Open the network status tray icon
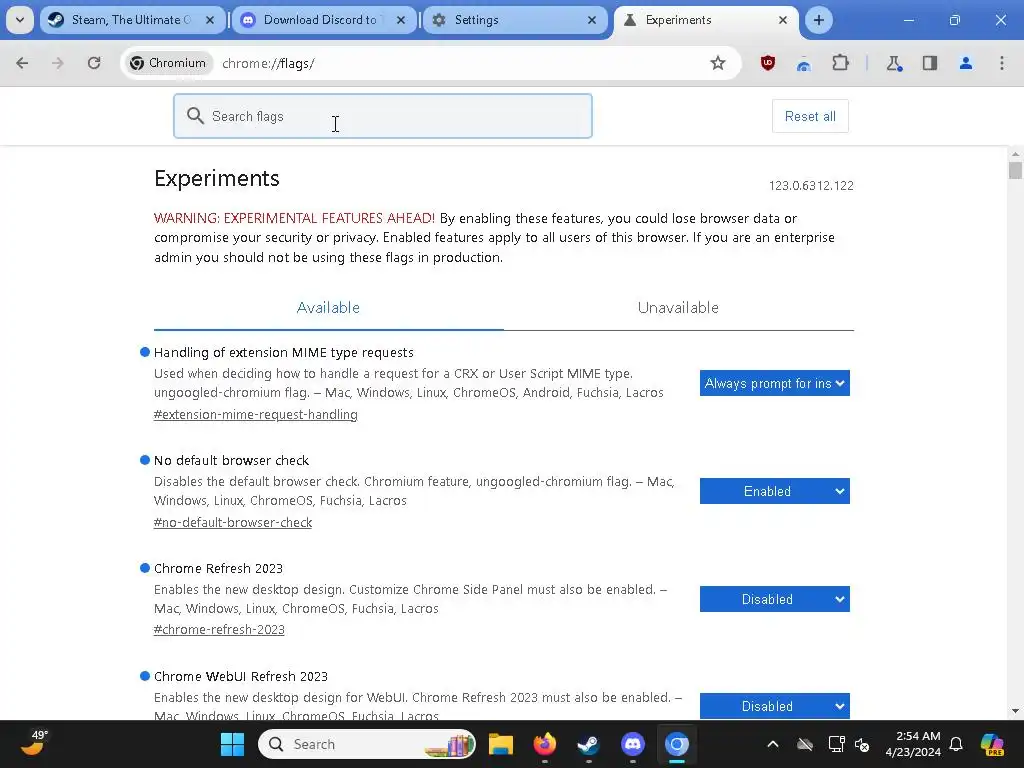 (837, 744)
